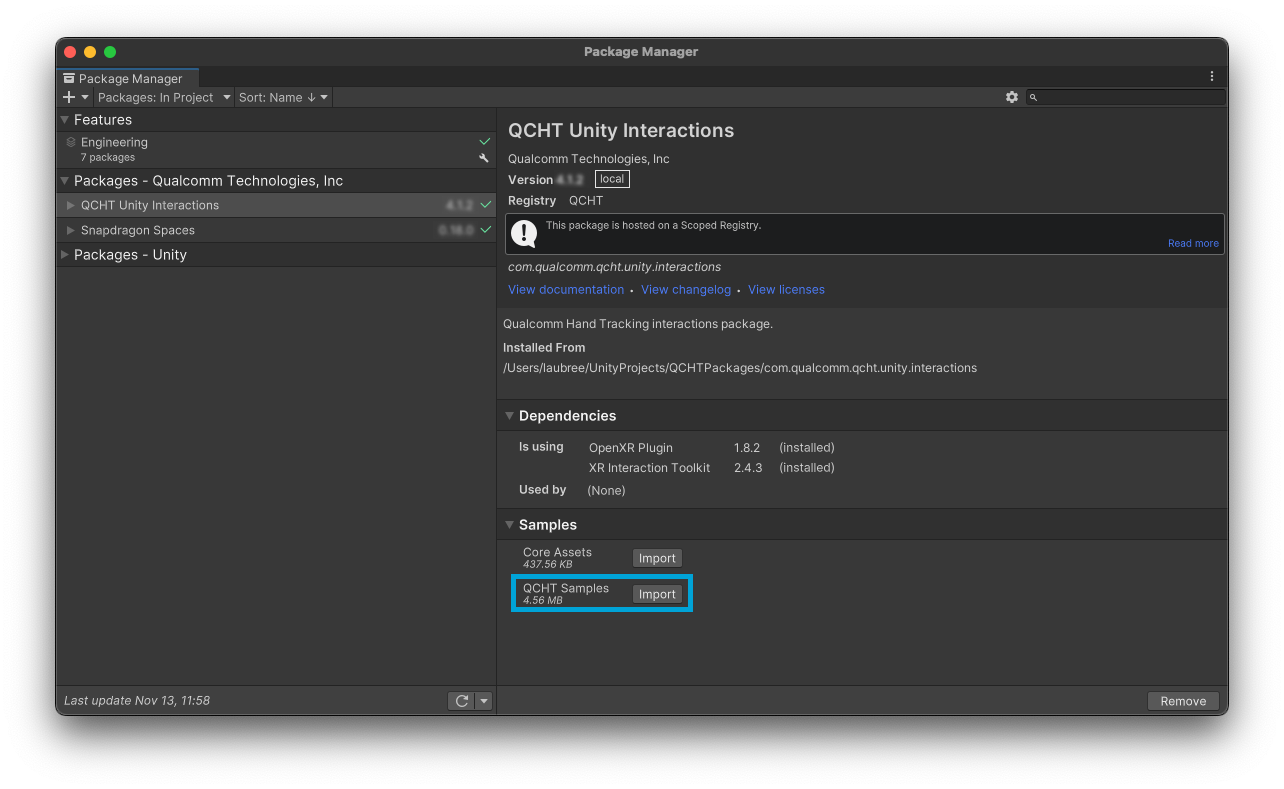Click the Engineering feature layers icon
The width and height of the screenshot is (1284, 789).
pos(71,142)
